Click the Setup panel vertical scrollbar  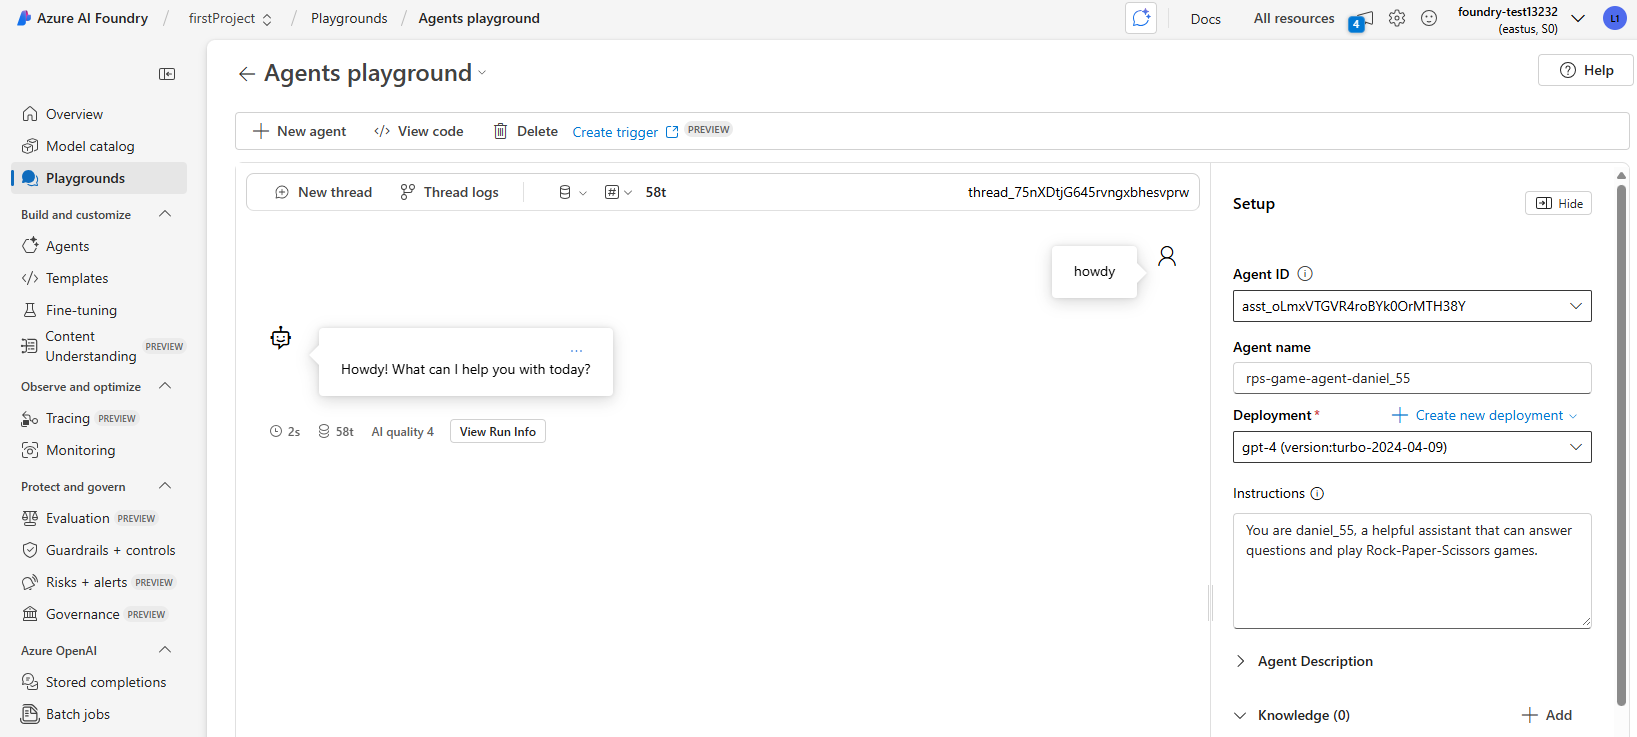point(1621,440)
